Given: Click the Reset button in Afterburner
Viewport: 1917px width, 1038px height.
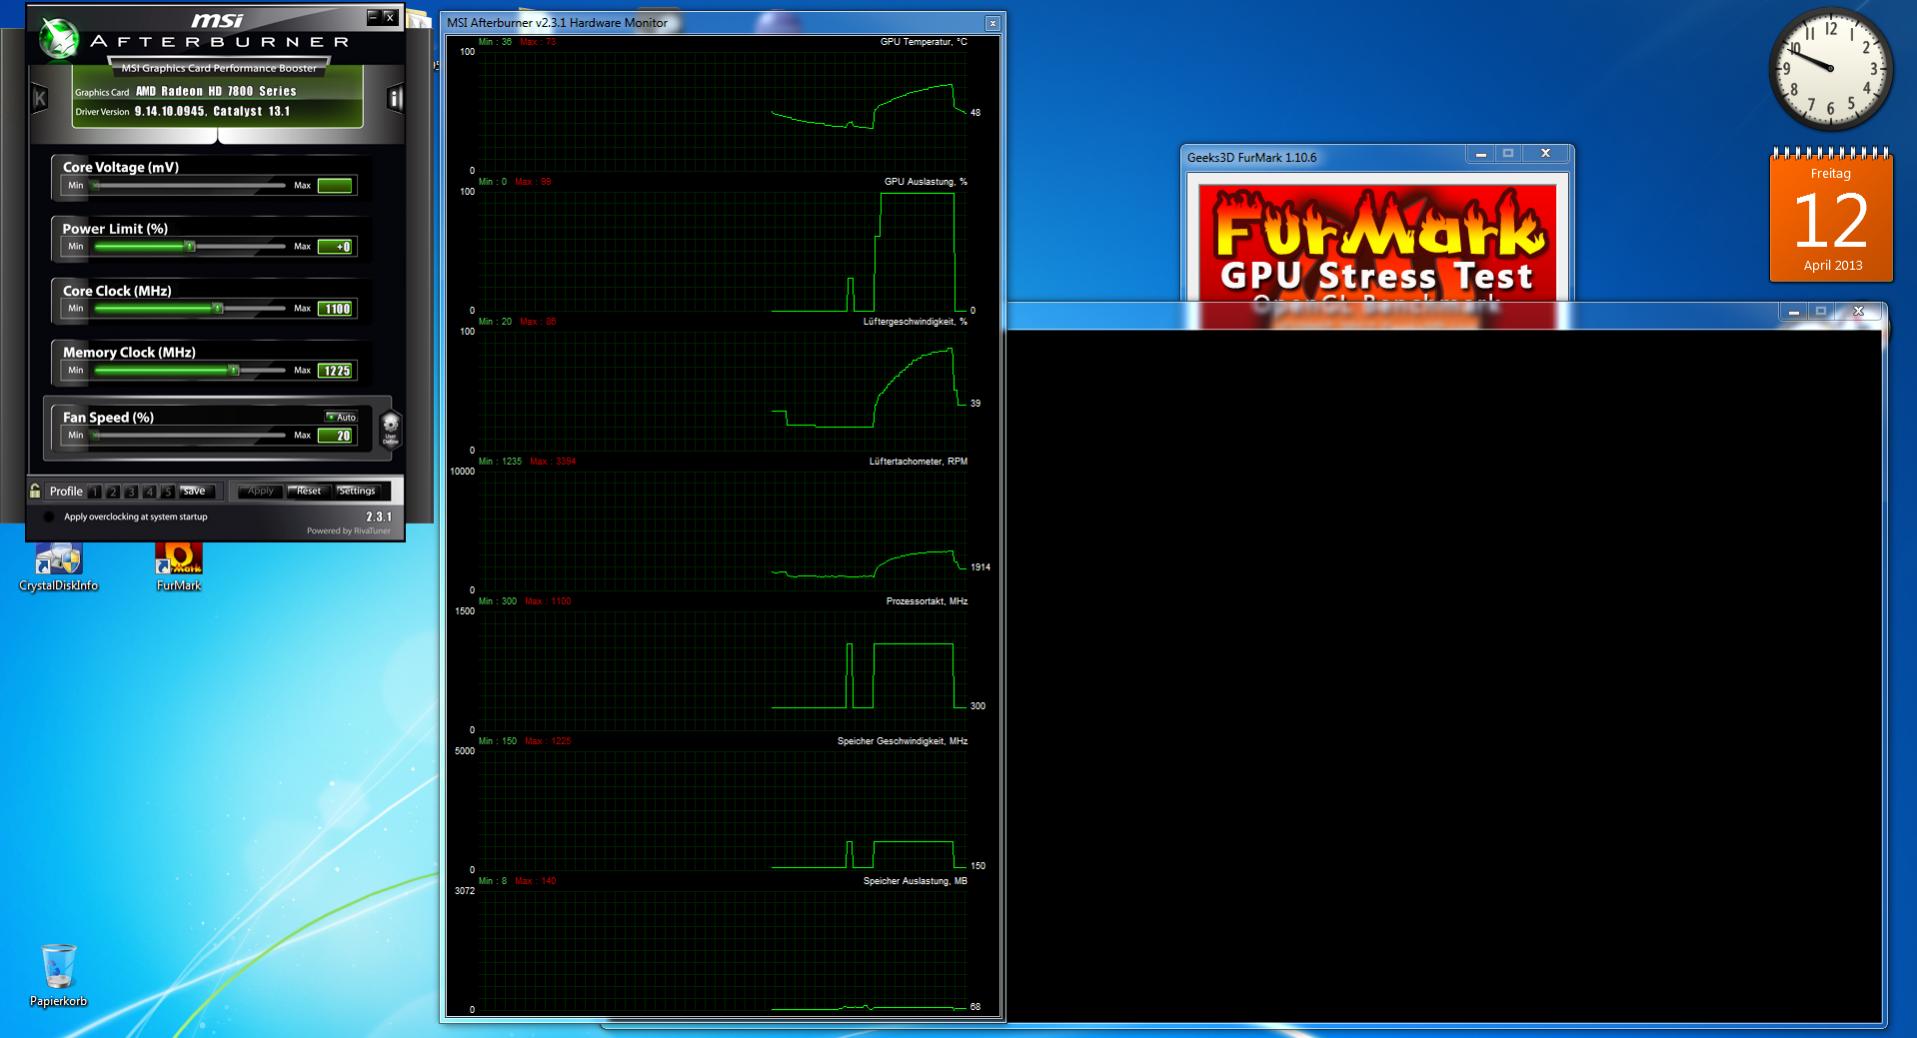Looking at the screenshot, I should click(x=309, y=491).
